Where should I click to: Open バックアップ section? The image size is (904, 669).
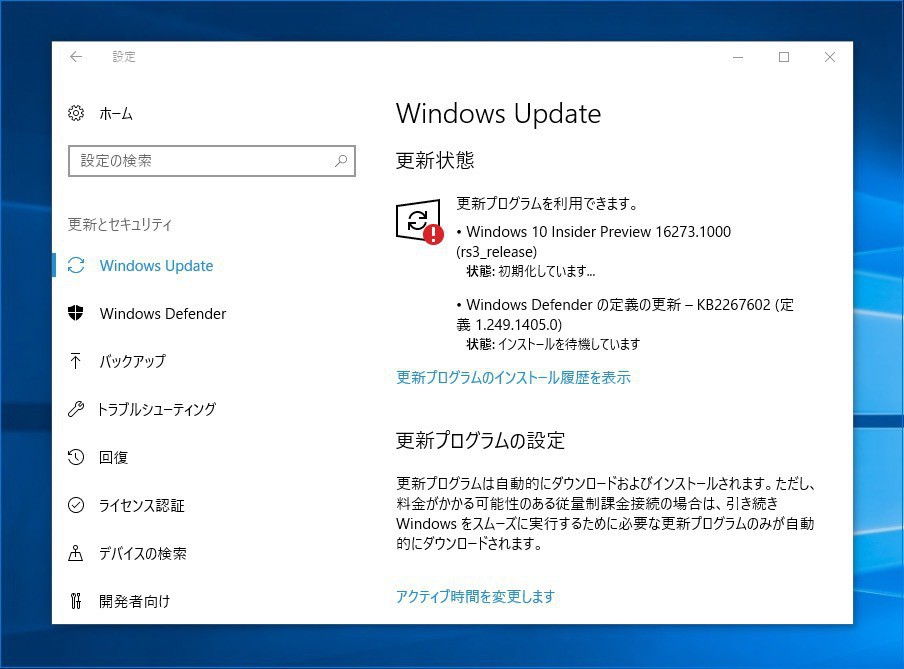(132, 362)
